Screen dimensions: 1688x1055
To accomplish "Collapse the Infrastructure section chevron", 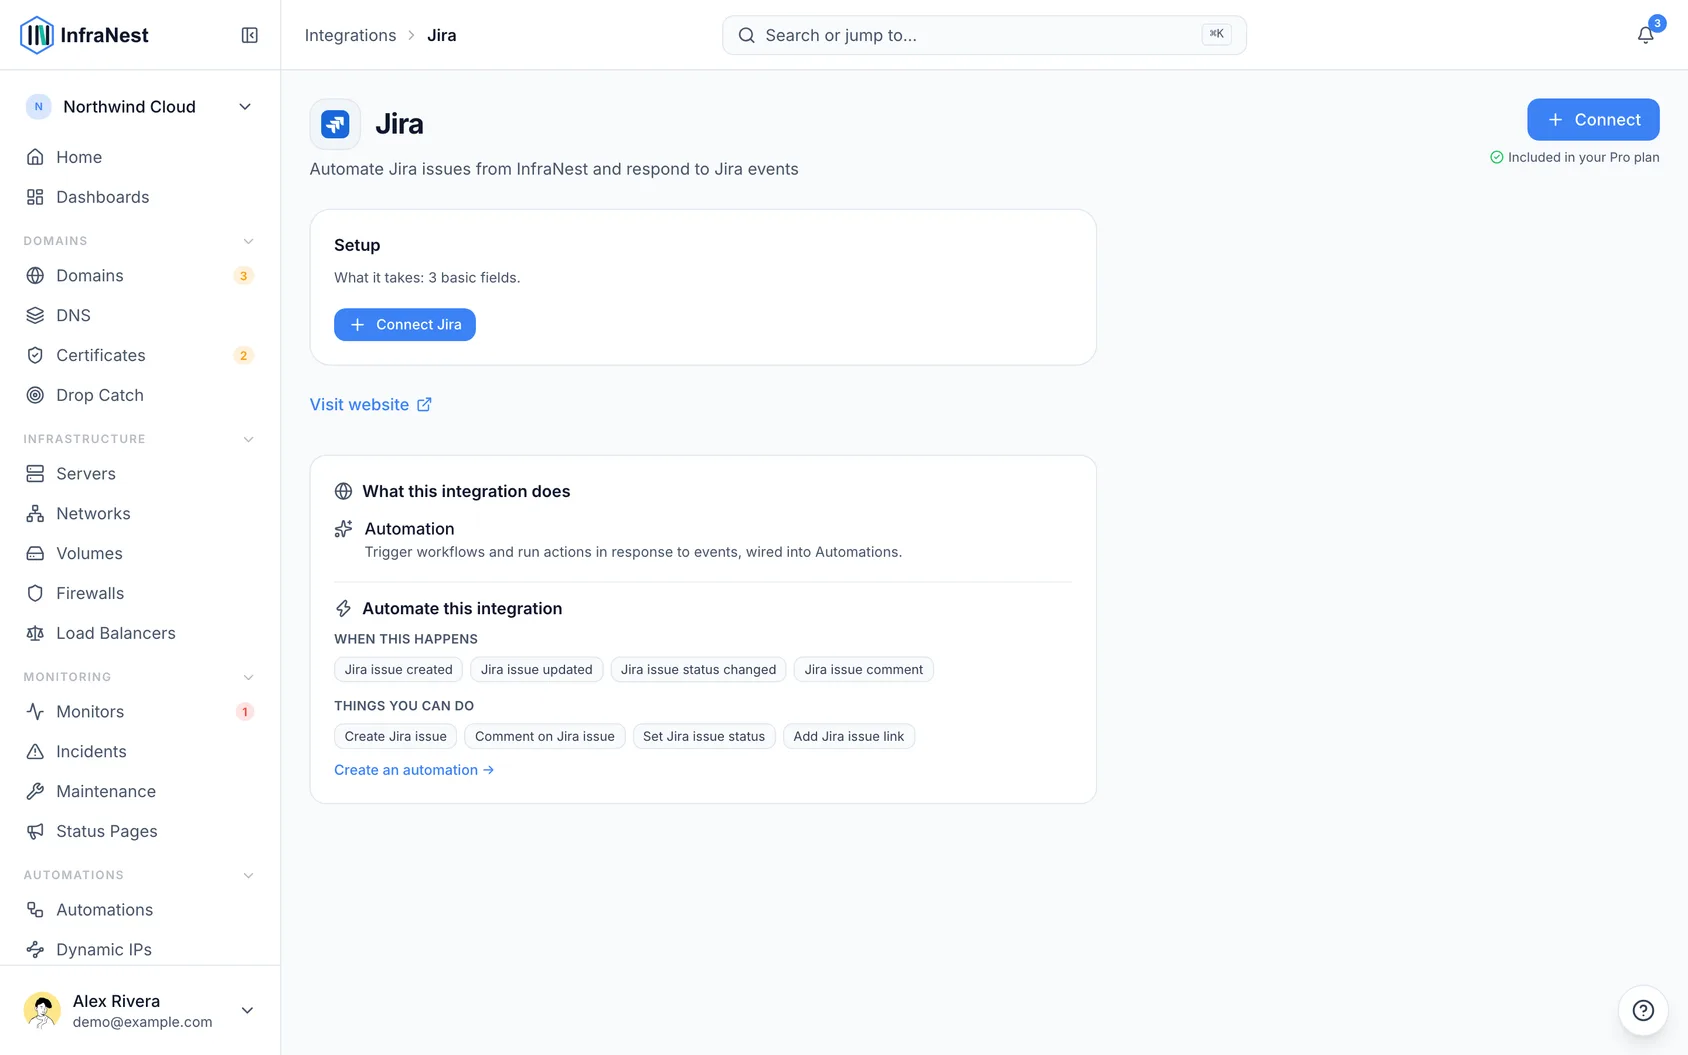I will (x=249, y=439).
